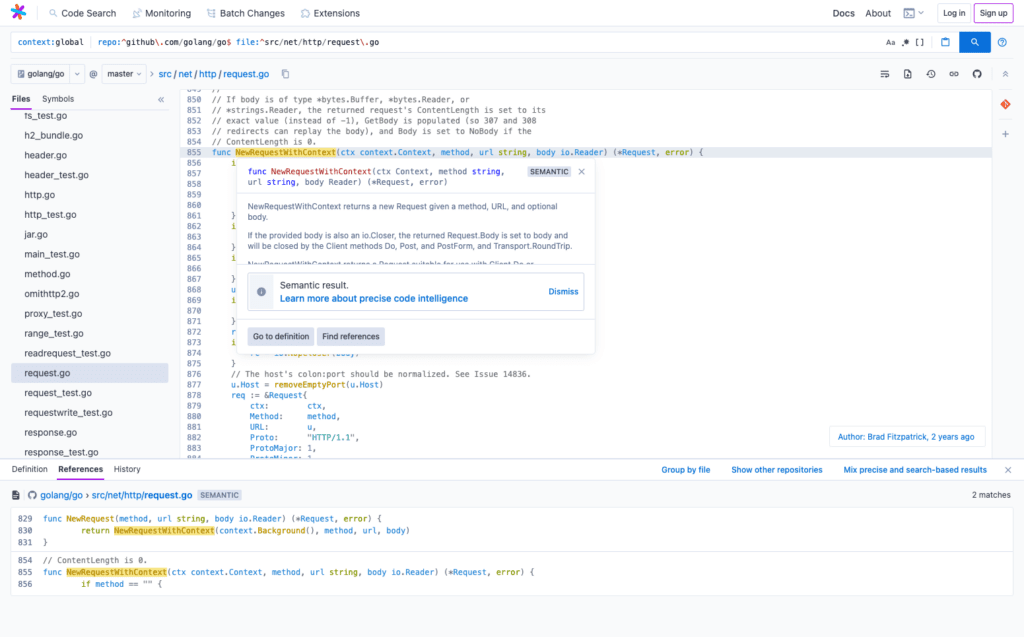
Task: Click context:global search context selector
Action: (x=50, y=42)
